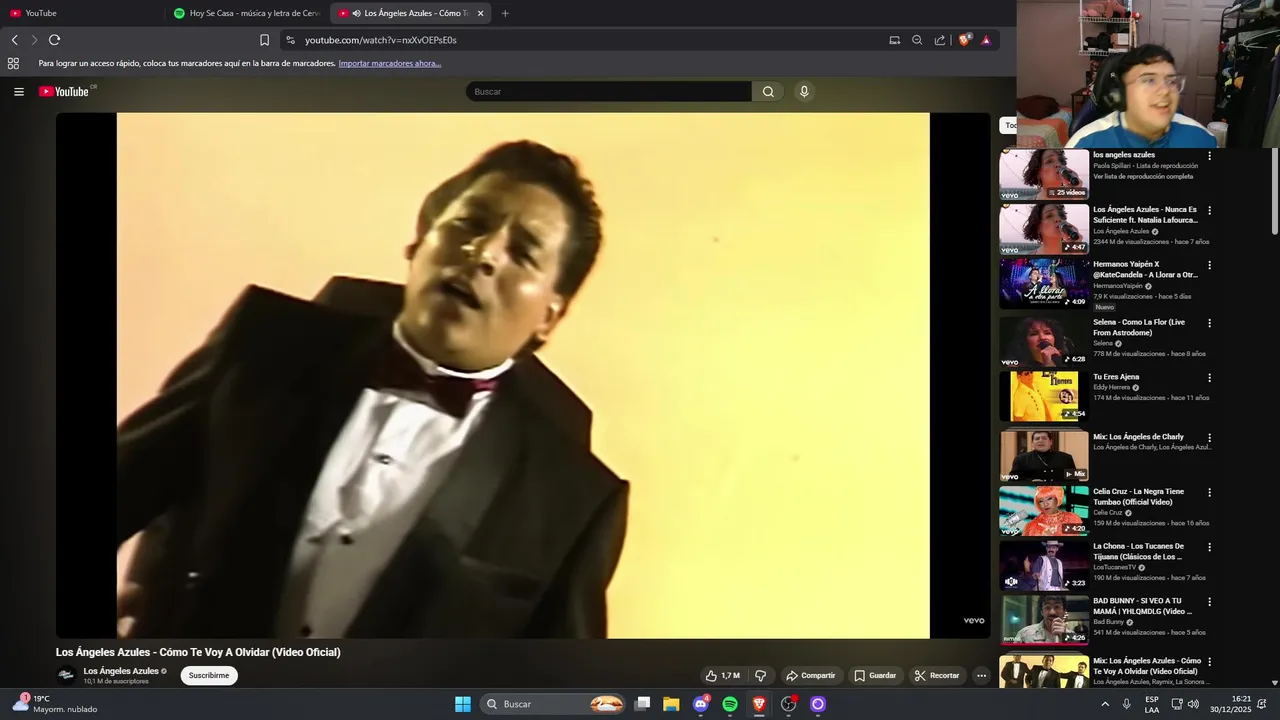Click the Windows taskbar Buscar search box
The width and height of the screenshot is (1280, 720).
pos(552,704)
